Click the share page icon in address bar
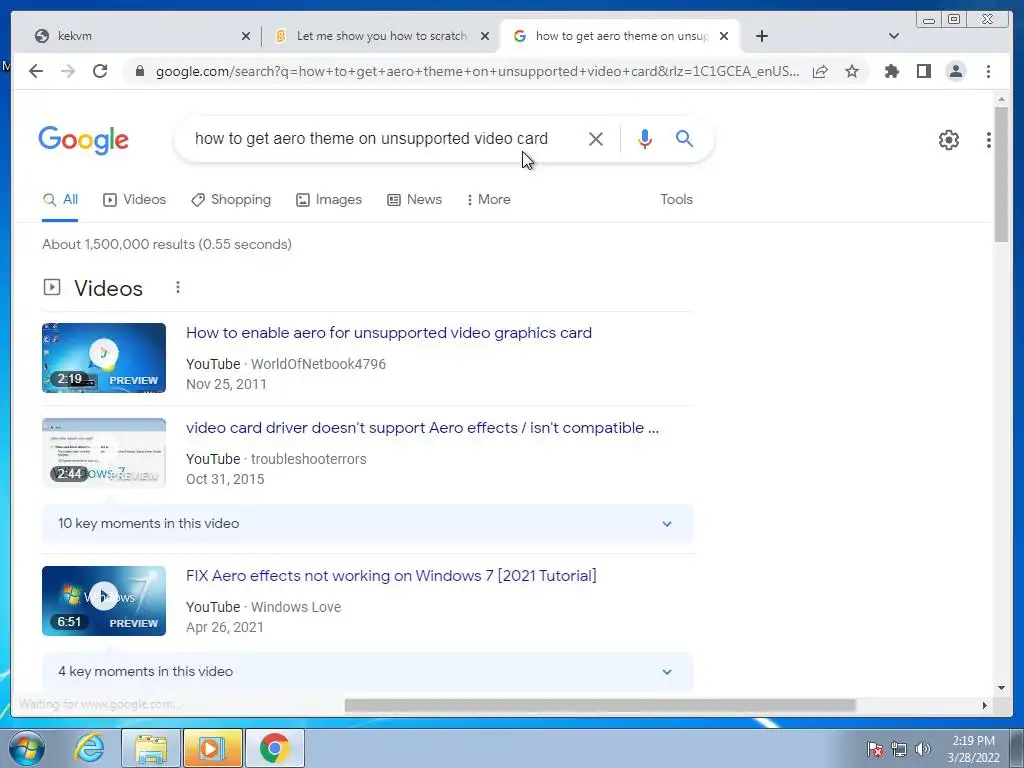 point(820,71)
